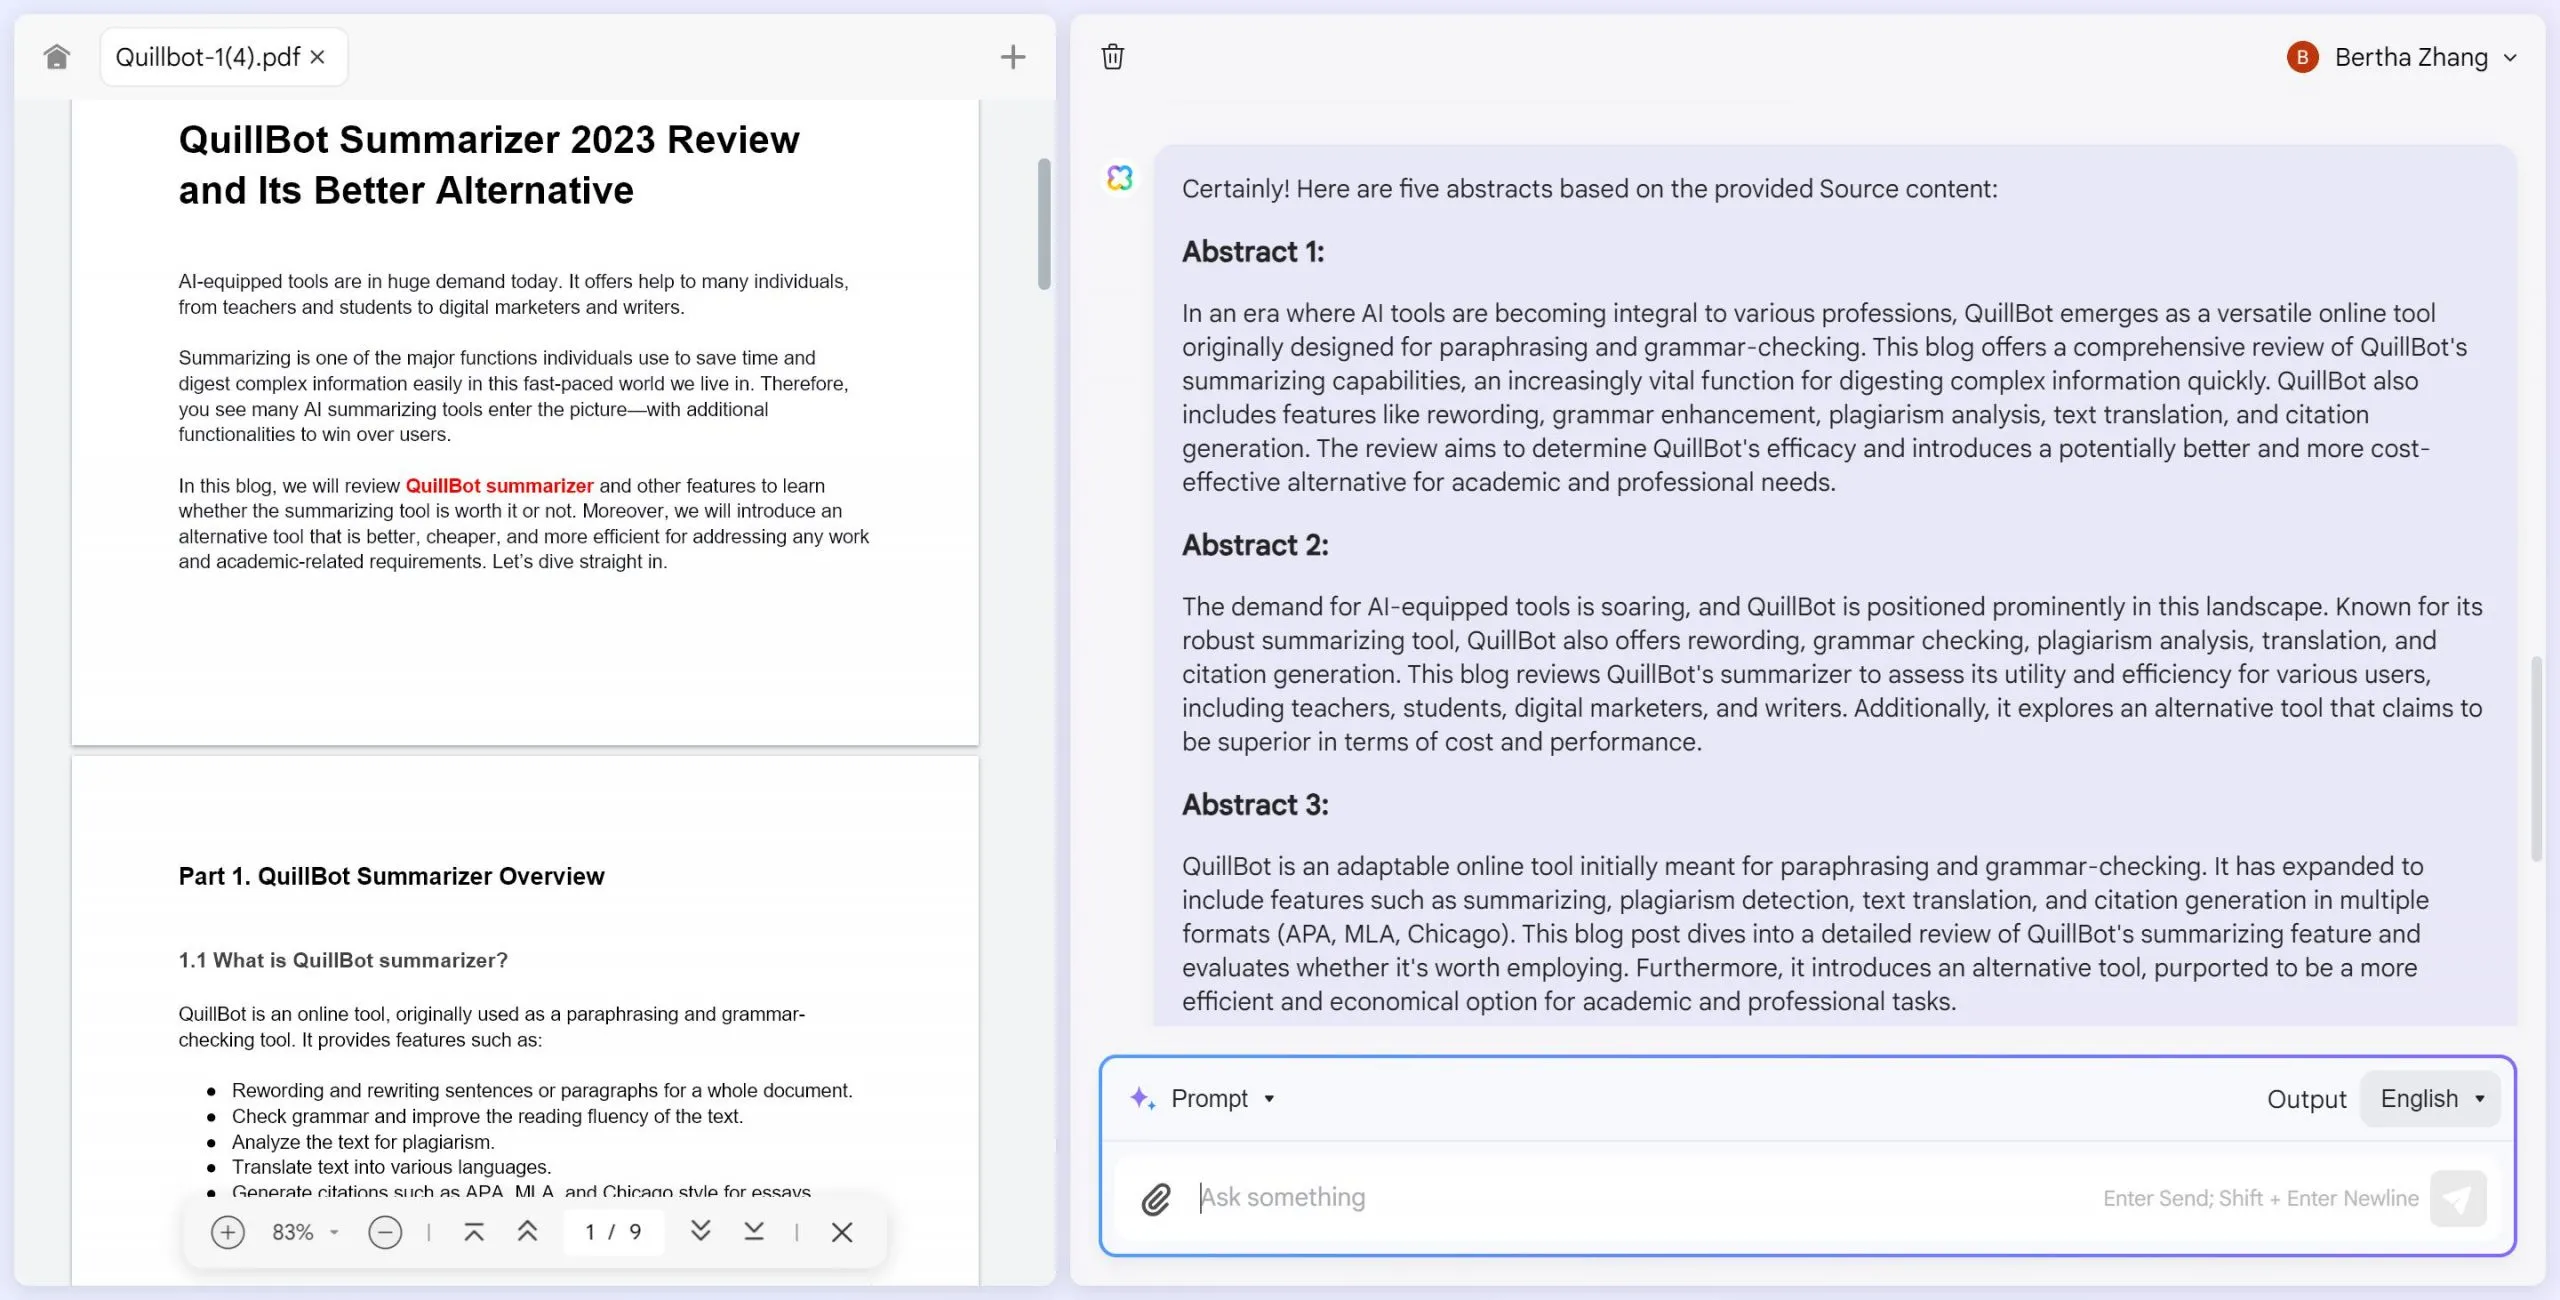The width and height of the screenshot is (2560, 1300).
Task: Click the page number field showing 1 / 9
Action: tap(614, 1232)
